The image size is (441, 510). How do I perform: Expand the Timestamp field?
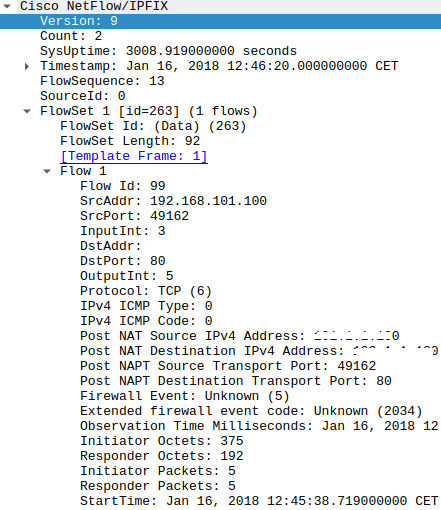tap(27, 66)
